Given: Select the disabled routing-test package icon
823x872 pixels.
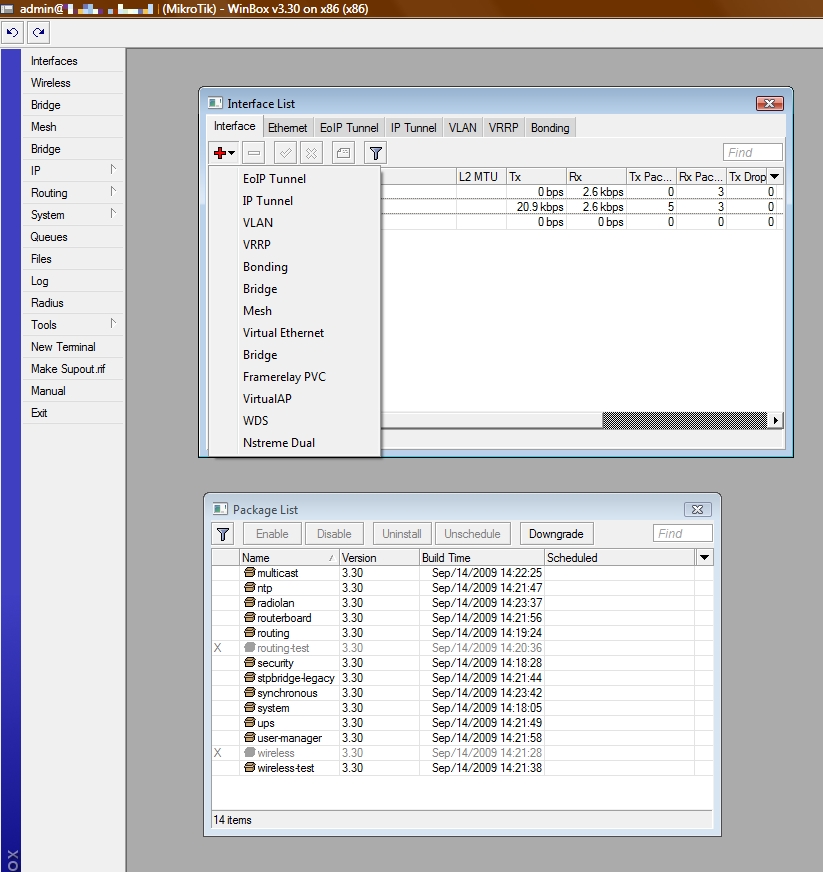Looking at the screenshot, I should [250, 647].
